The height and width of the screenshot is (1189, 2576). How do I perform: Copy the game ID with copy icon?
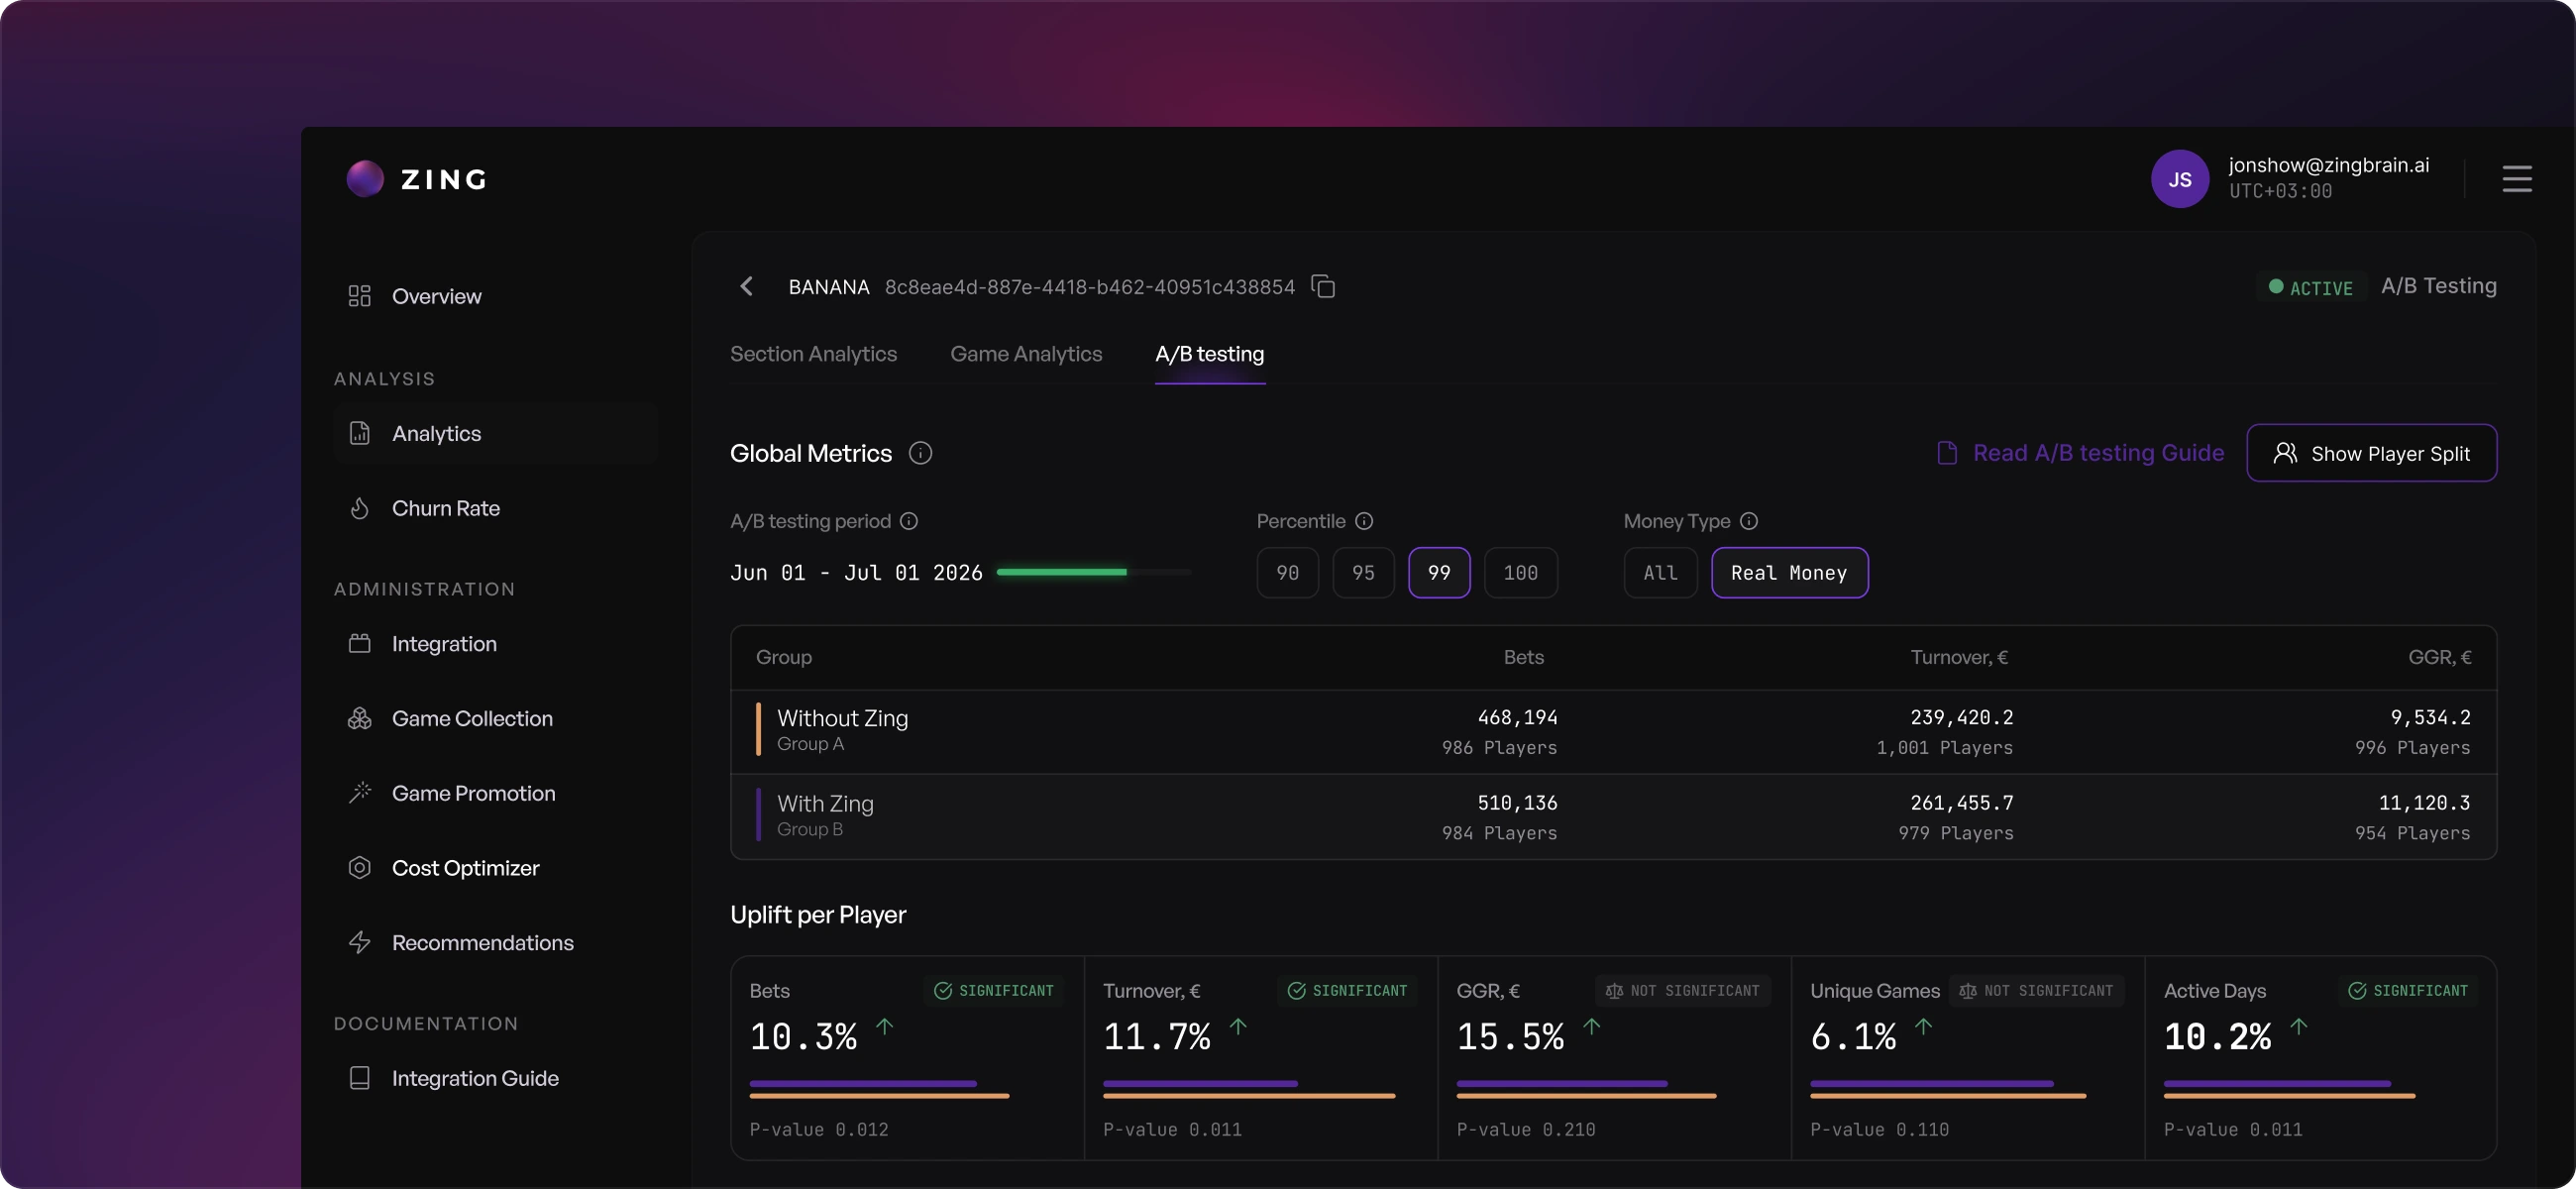coord(1323,287)
